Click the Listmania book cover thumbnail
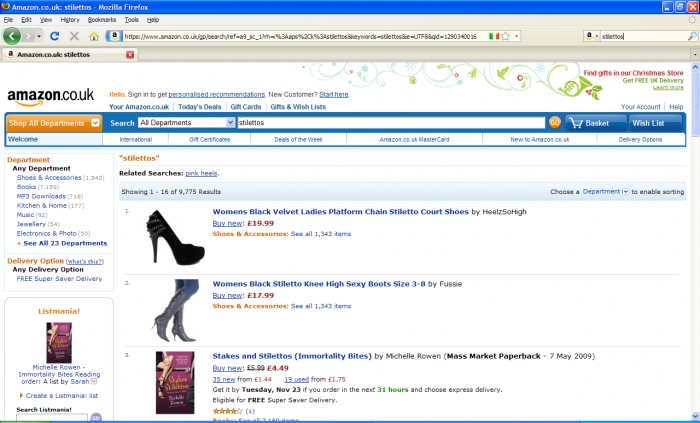The height and width of the screenshot is (423, 700). (59, 343)
